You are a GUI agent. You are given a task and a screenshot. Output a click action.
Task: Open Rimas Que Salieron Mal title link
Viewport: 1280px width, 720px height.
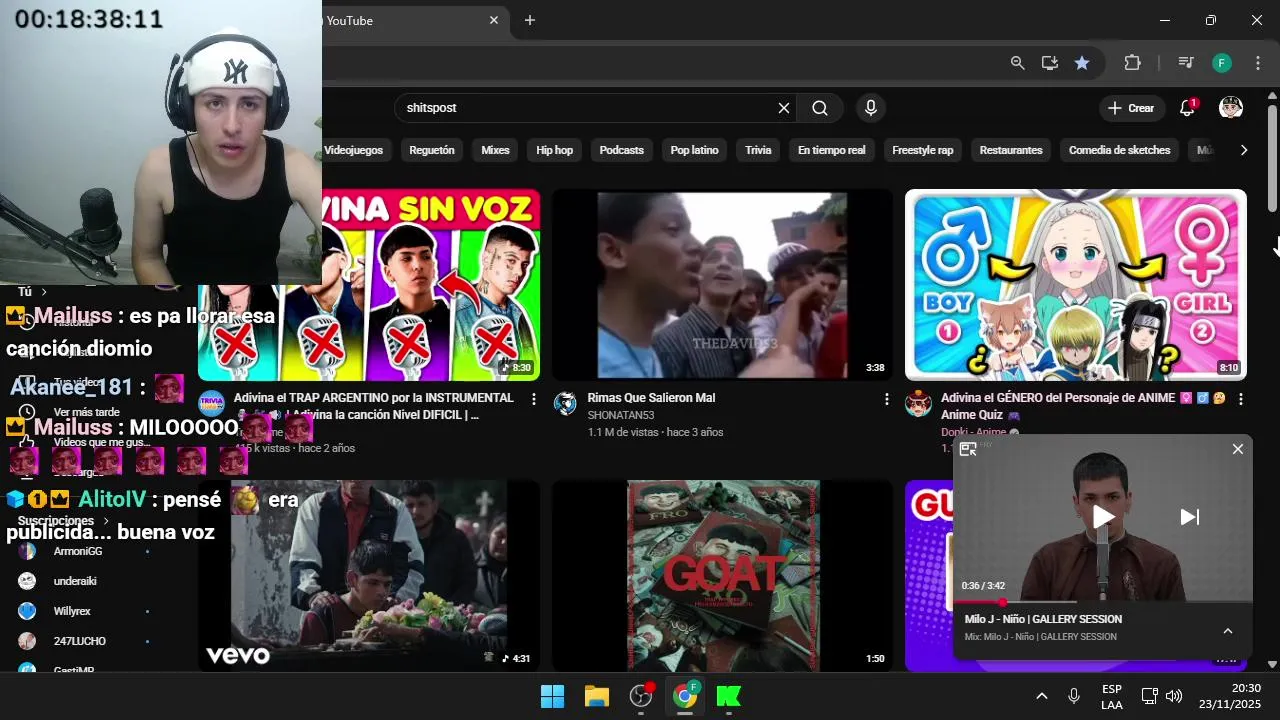pos(651,398)
